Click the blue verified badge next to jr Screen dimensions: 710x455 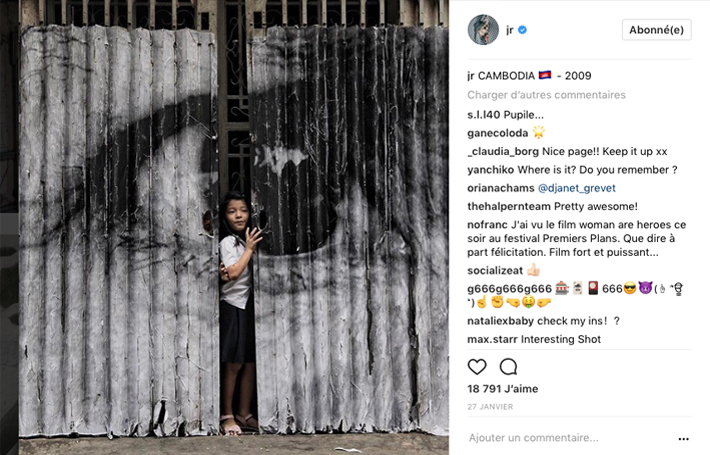coord(522,30)
